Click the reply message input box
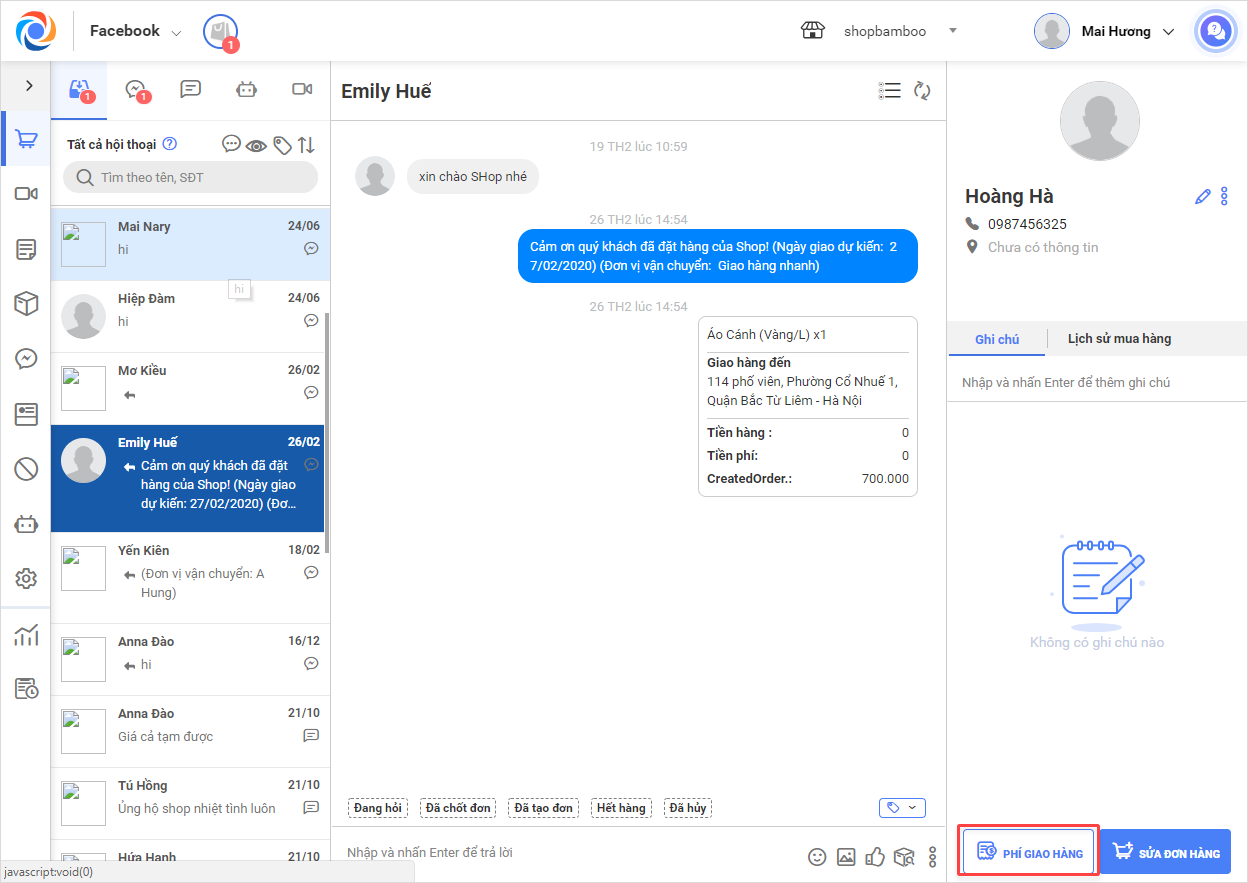1248x883 pixels. click(x=570, y=853)
